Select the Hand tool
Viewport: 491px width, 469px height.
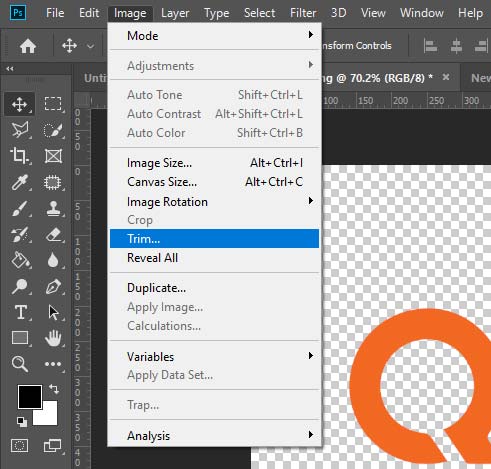point(53,338)
